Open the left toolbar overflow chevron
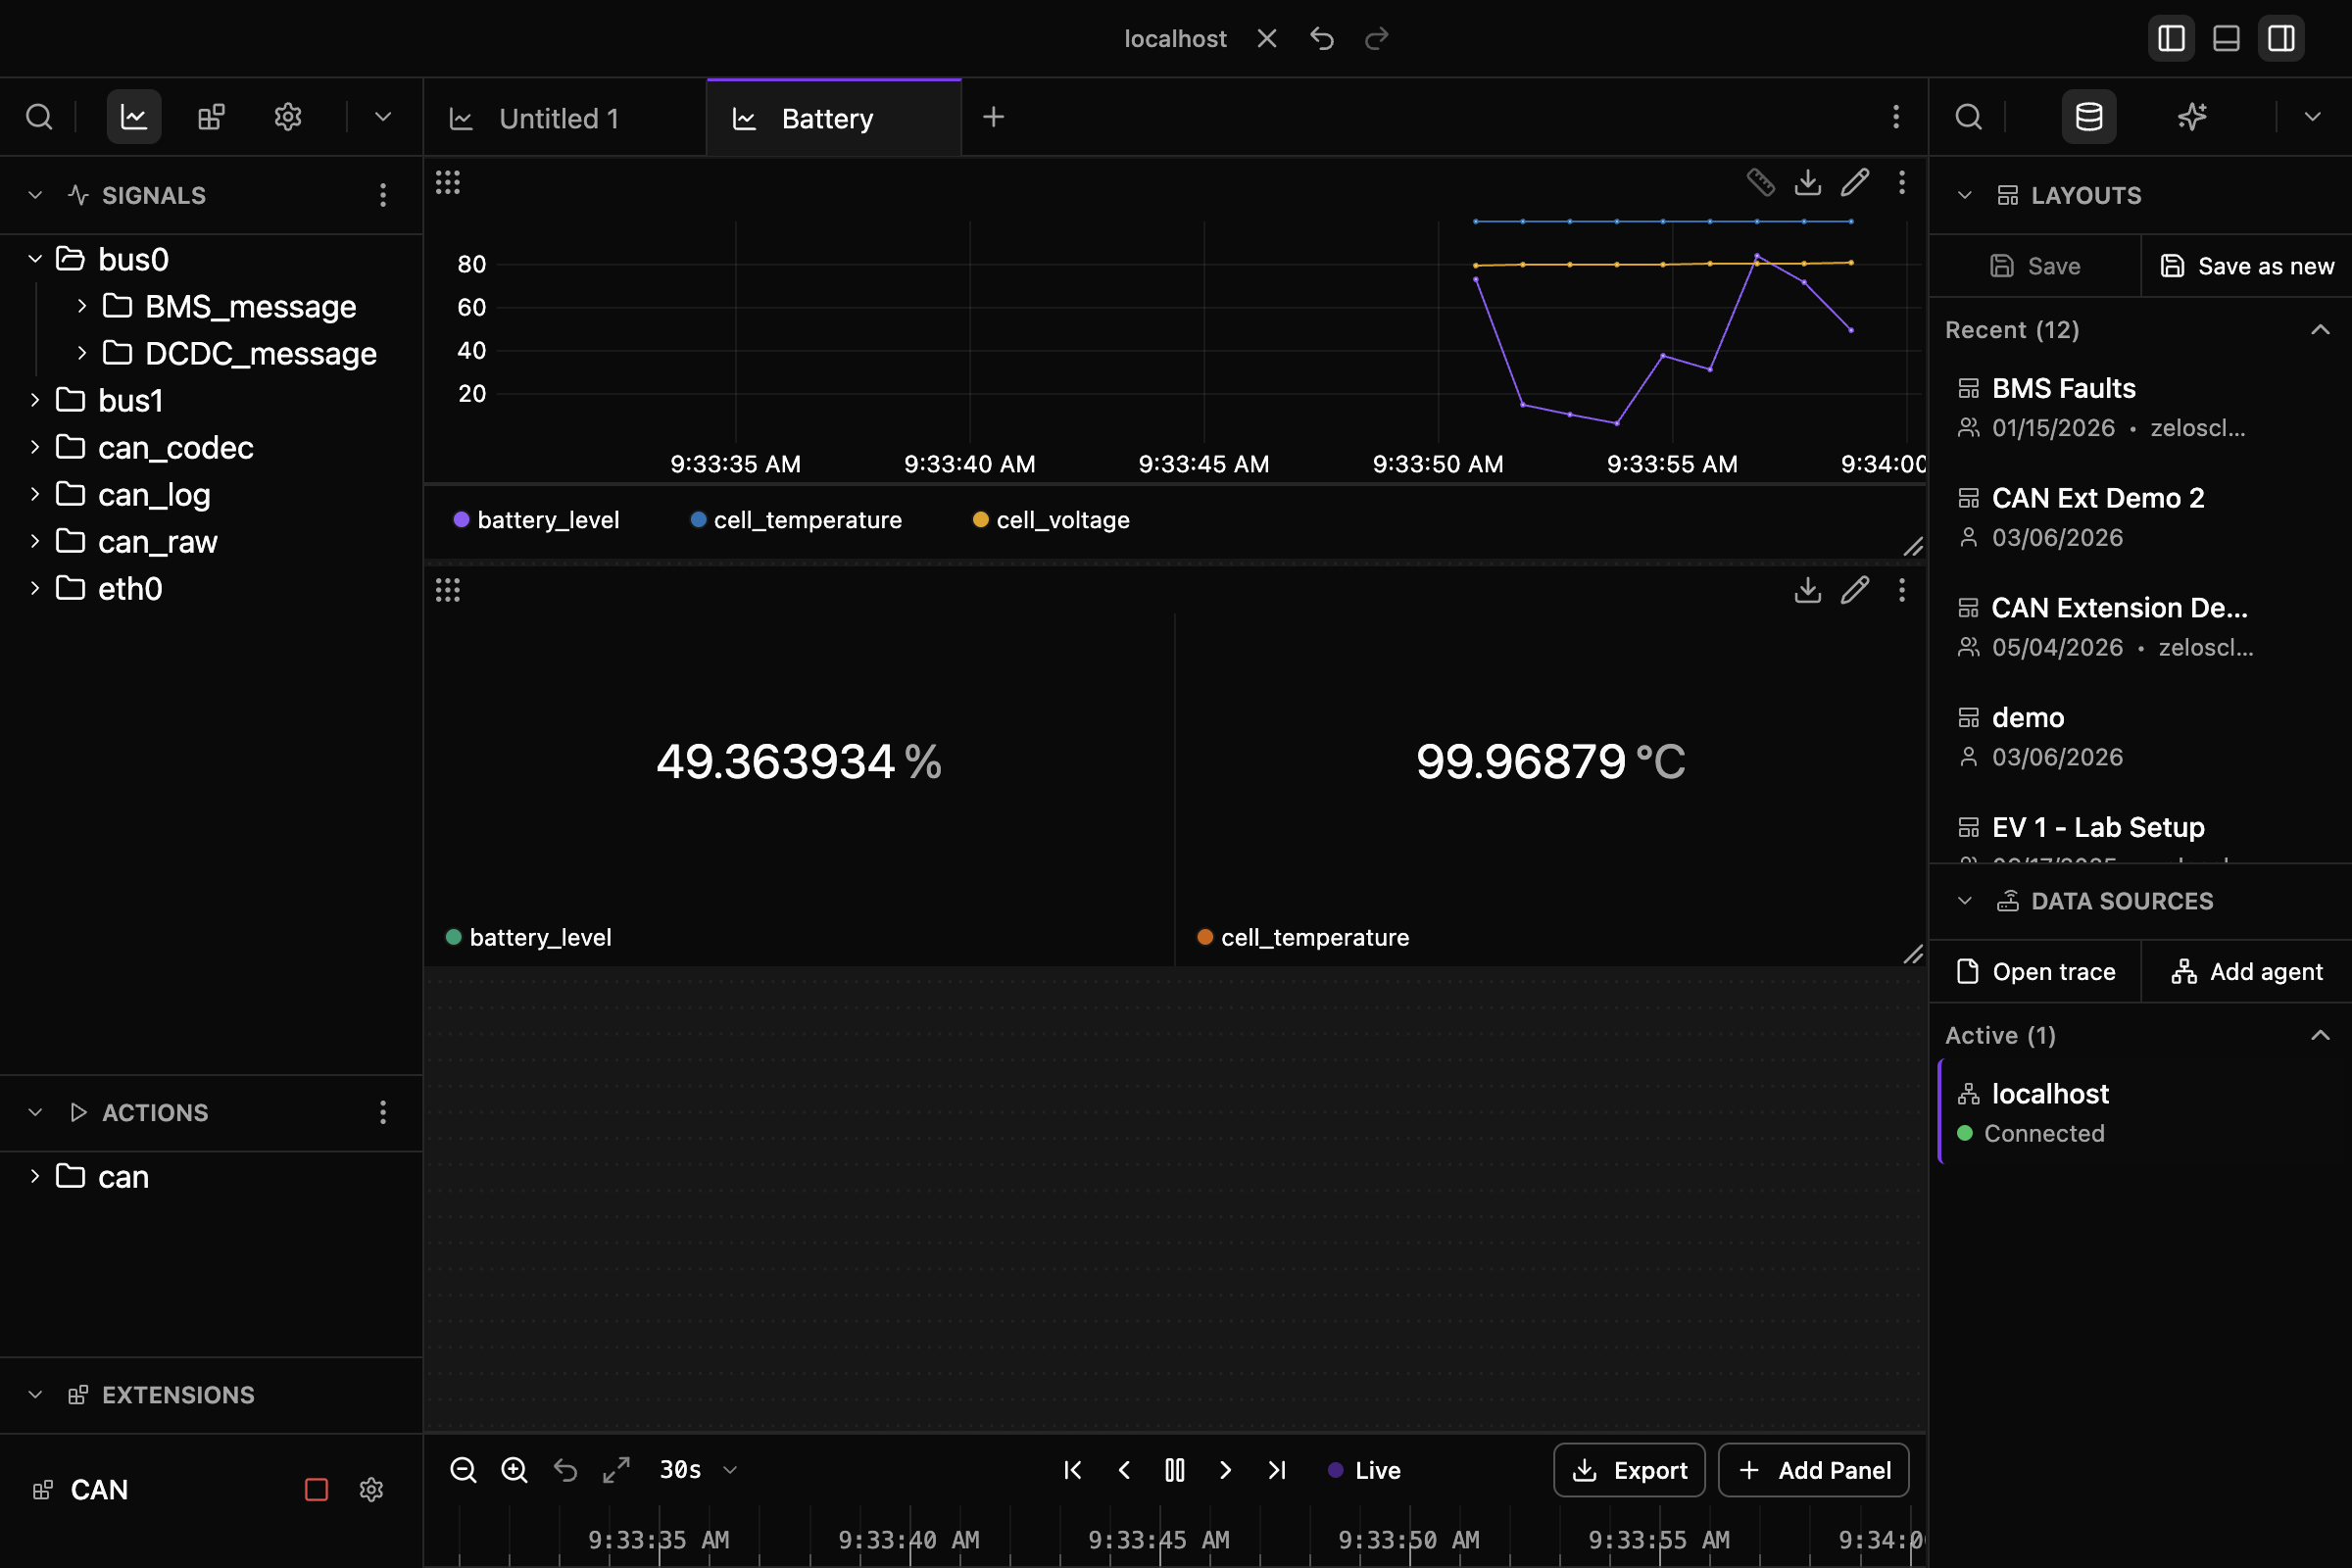 coord(383,117)
